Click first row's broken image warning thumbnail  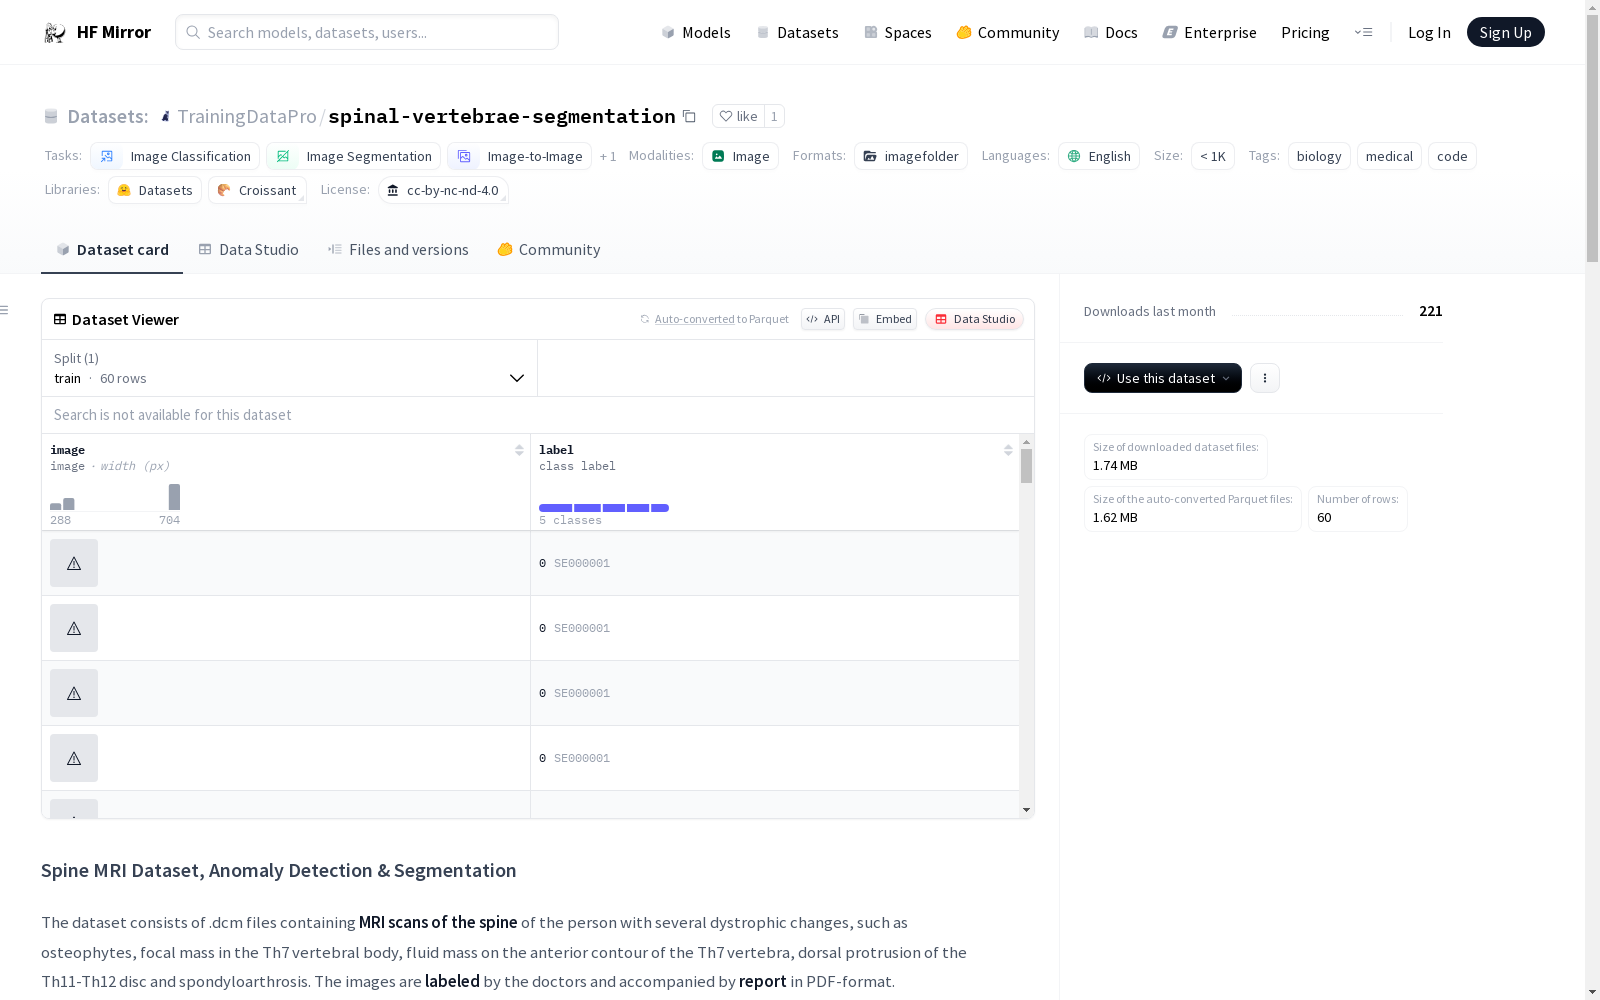coord(74,563)
